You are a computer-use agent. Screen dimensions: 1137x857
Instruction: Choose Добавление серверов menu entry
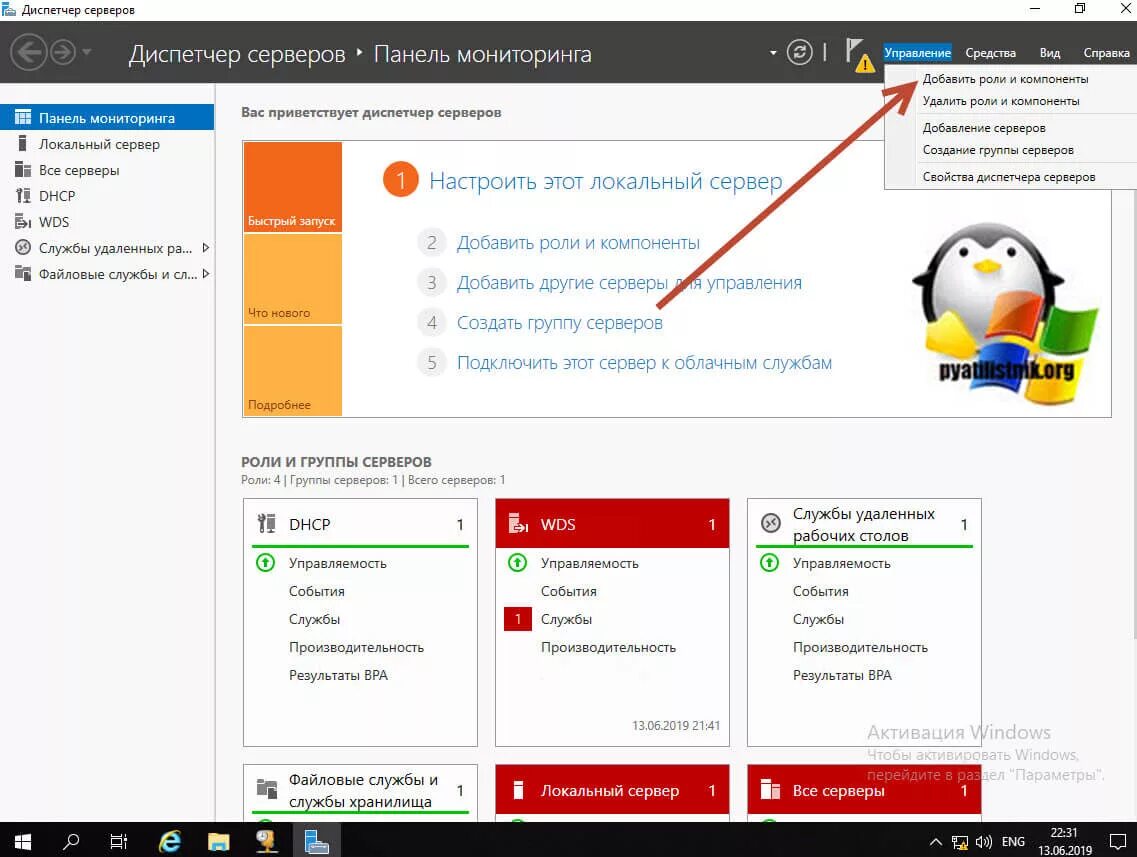click(x=984, y=128)
